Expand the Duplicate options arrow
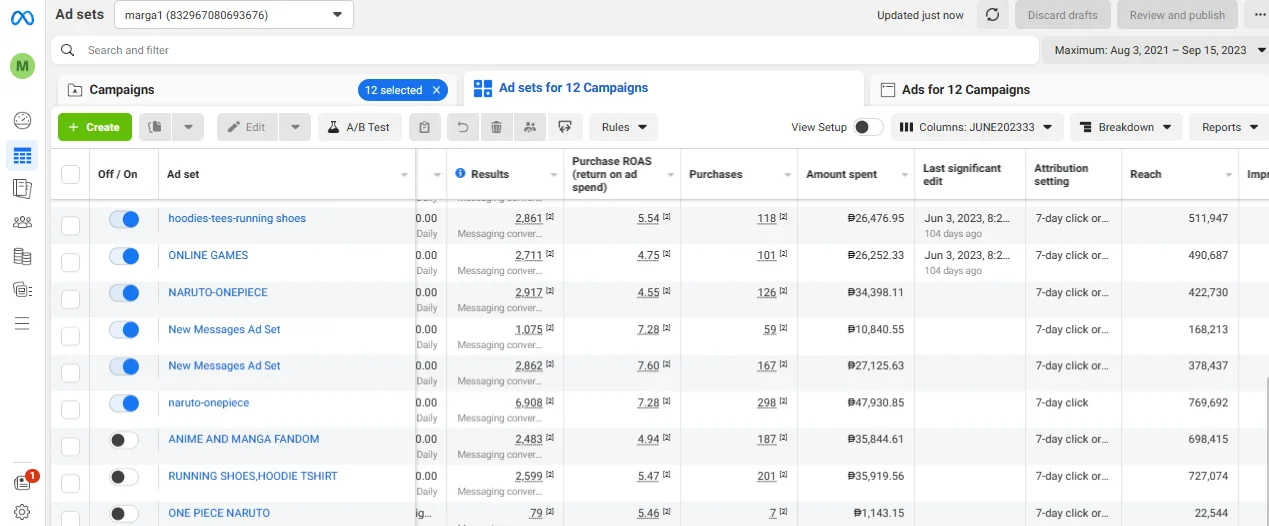This screenshot has height=526, width=1269. click(189, 127)
